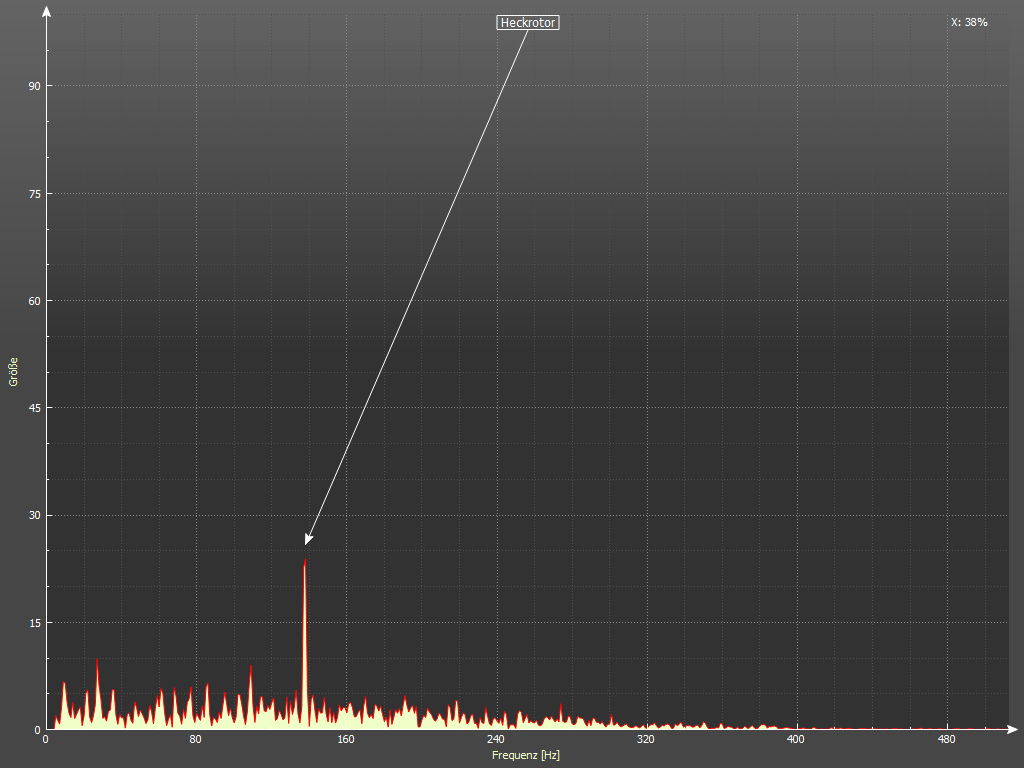This screenshot has width=1024, height=768.
Task: Select the 15 tick label on y-axis
Action: pyautogui.click(x=34, y=623)
